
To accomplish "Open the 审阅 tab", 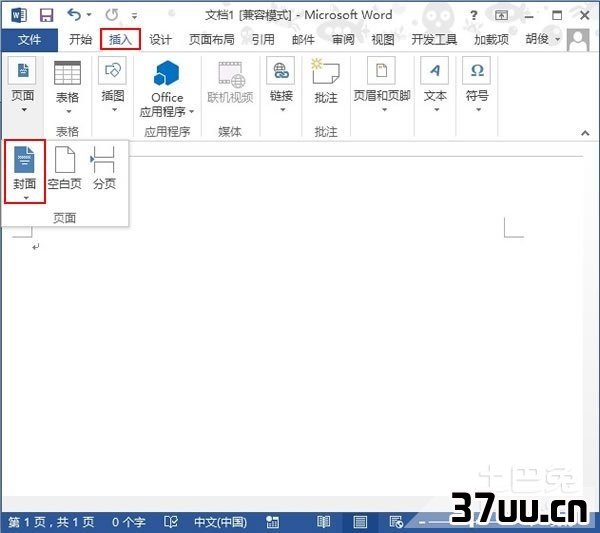I will [x=343, y=39].
